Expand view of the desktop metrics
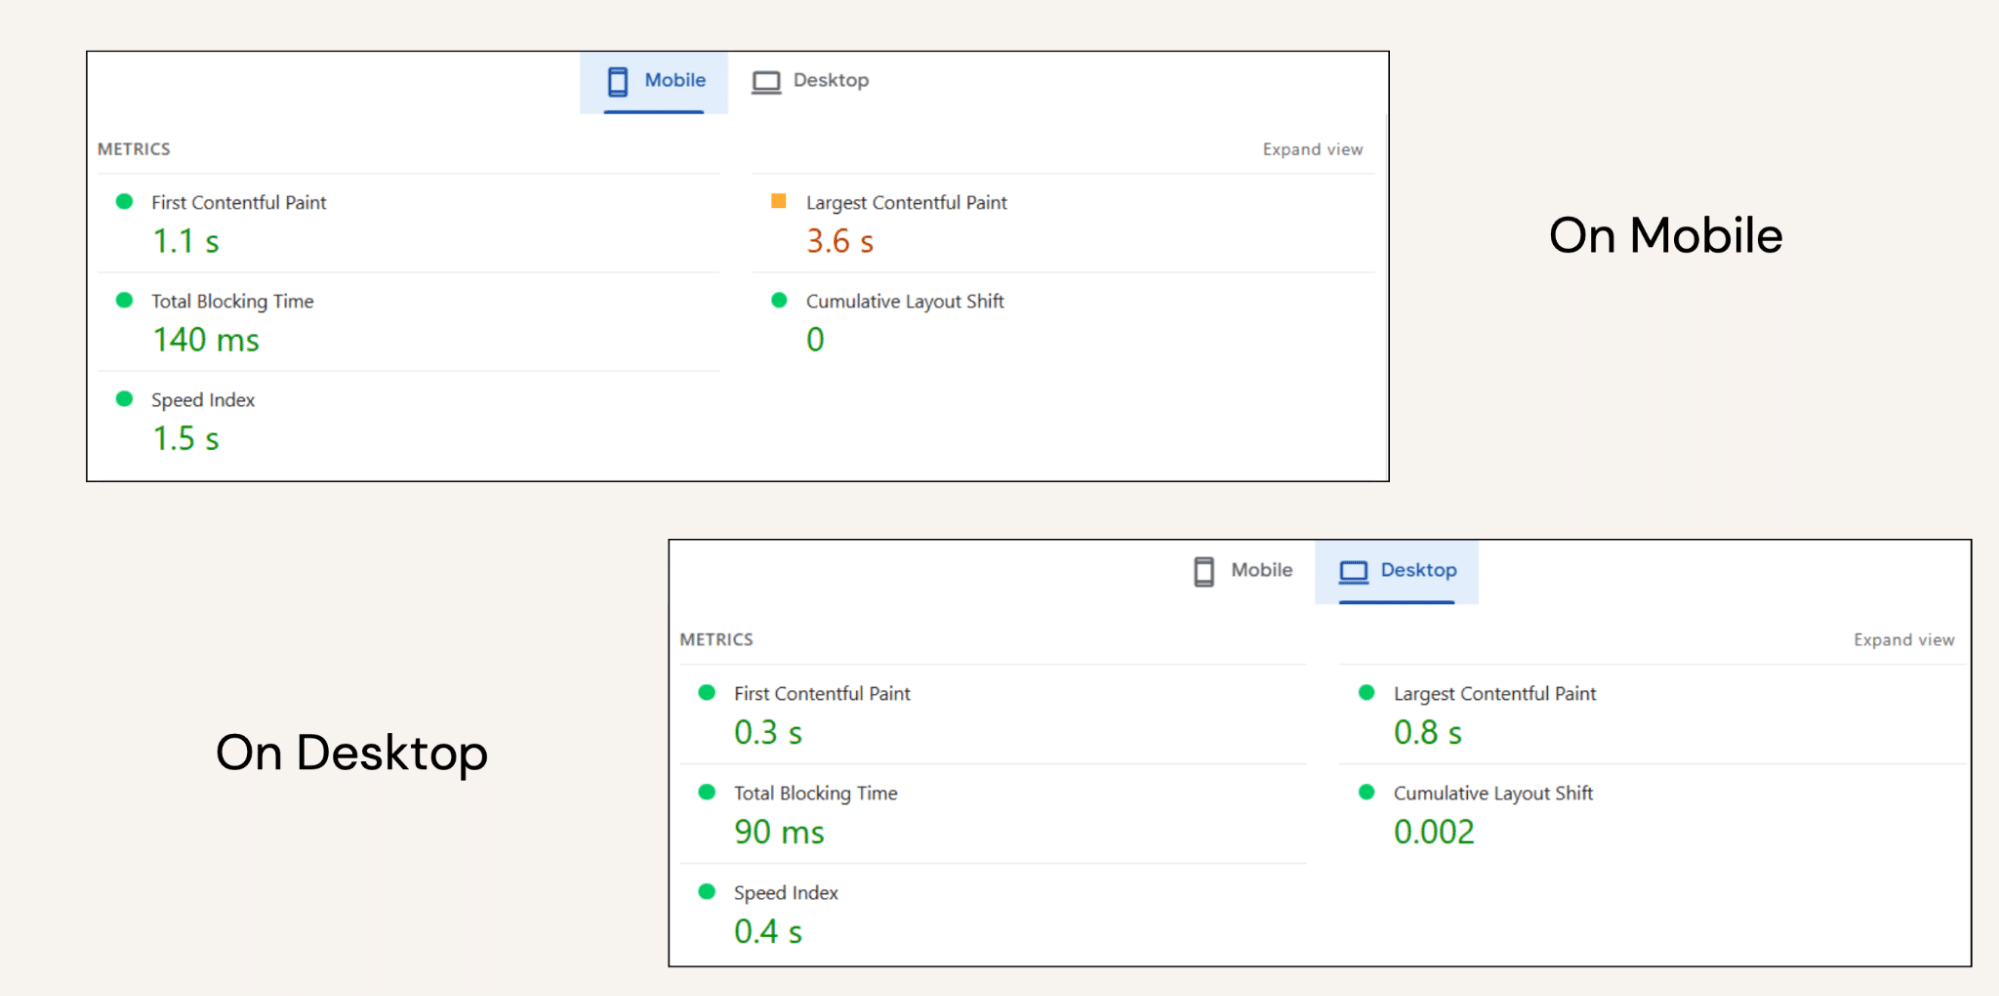Screen dimensions: 1999x996 pyautogui.click(x=1903, y=640)
